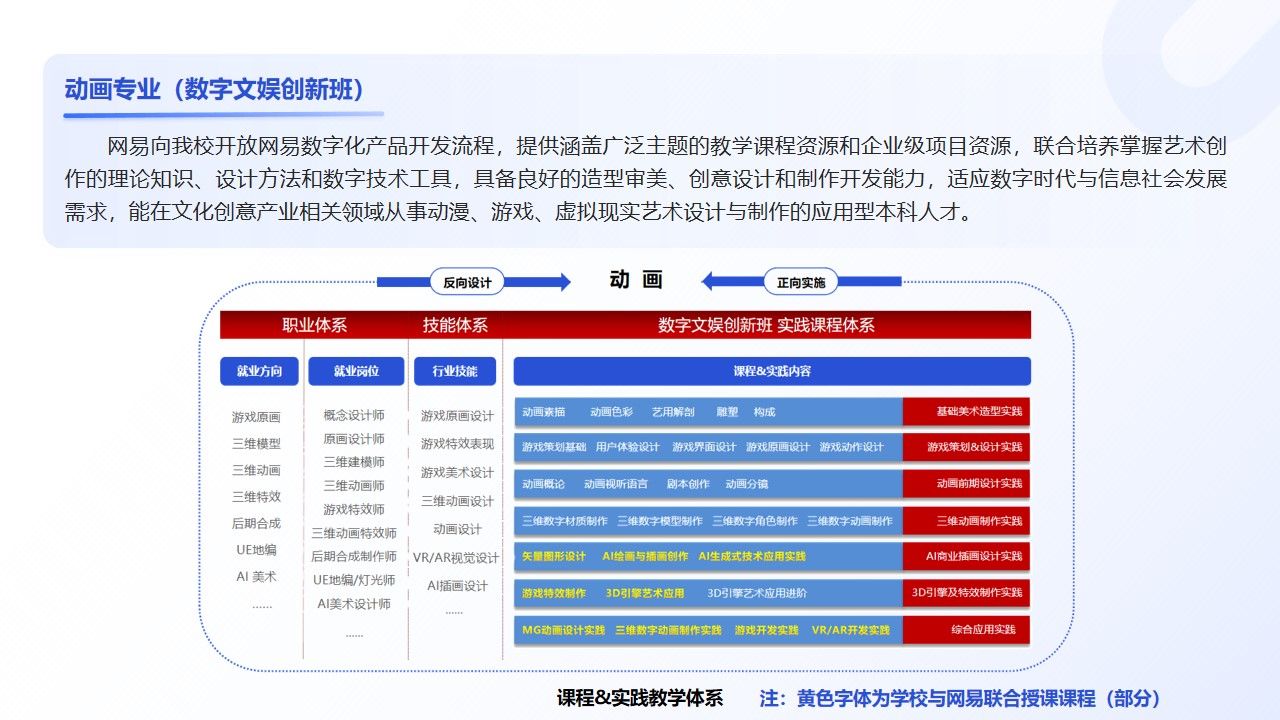Screen dimensions: 1280x720
Task: Click the 课程&实践内容 header bar
Action: coord(772,371)
